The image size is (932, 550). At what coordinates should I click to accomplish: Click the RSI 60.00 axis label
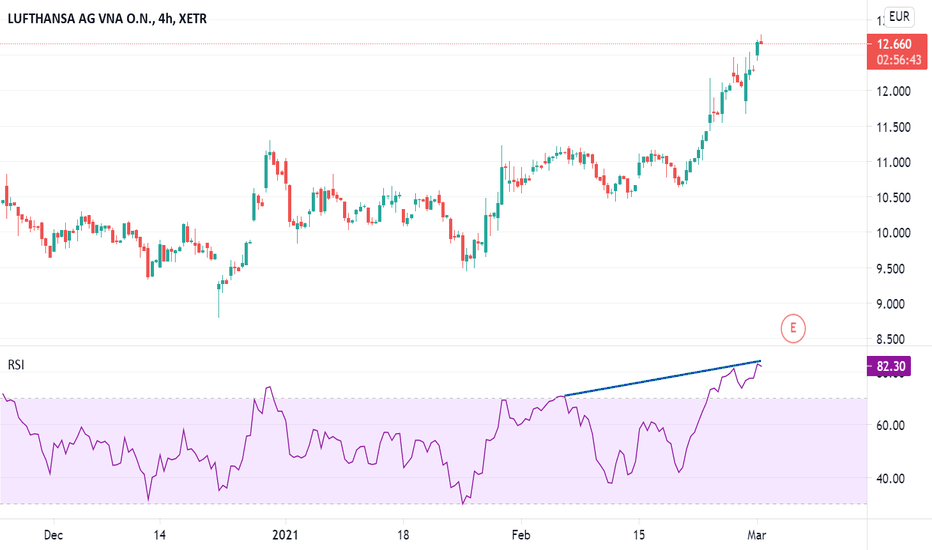tap(890, 425)
